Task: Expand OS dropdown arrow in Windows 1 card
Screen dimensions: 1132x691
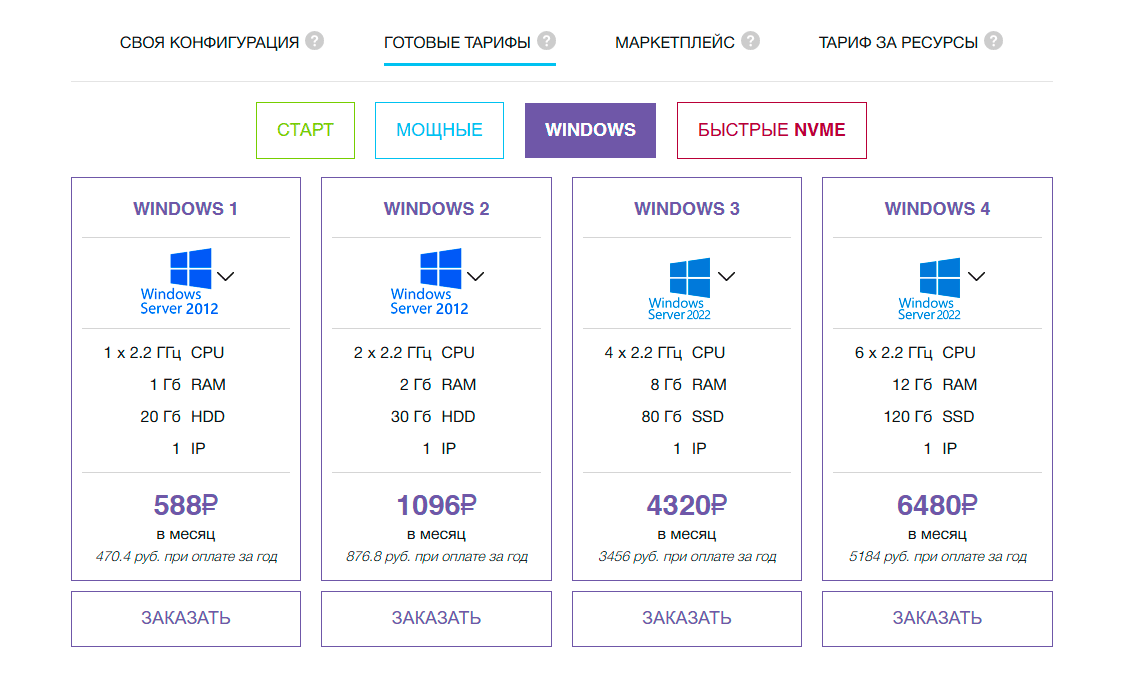Action: click(225, 277)
